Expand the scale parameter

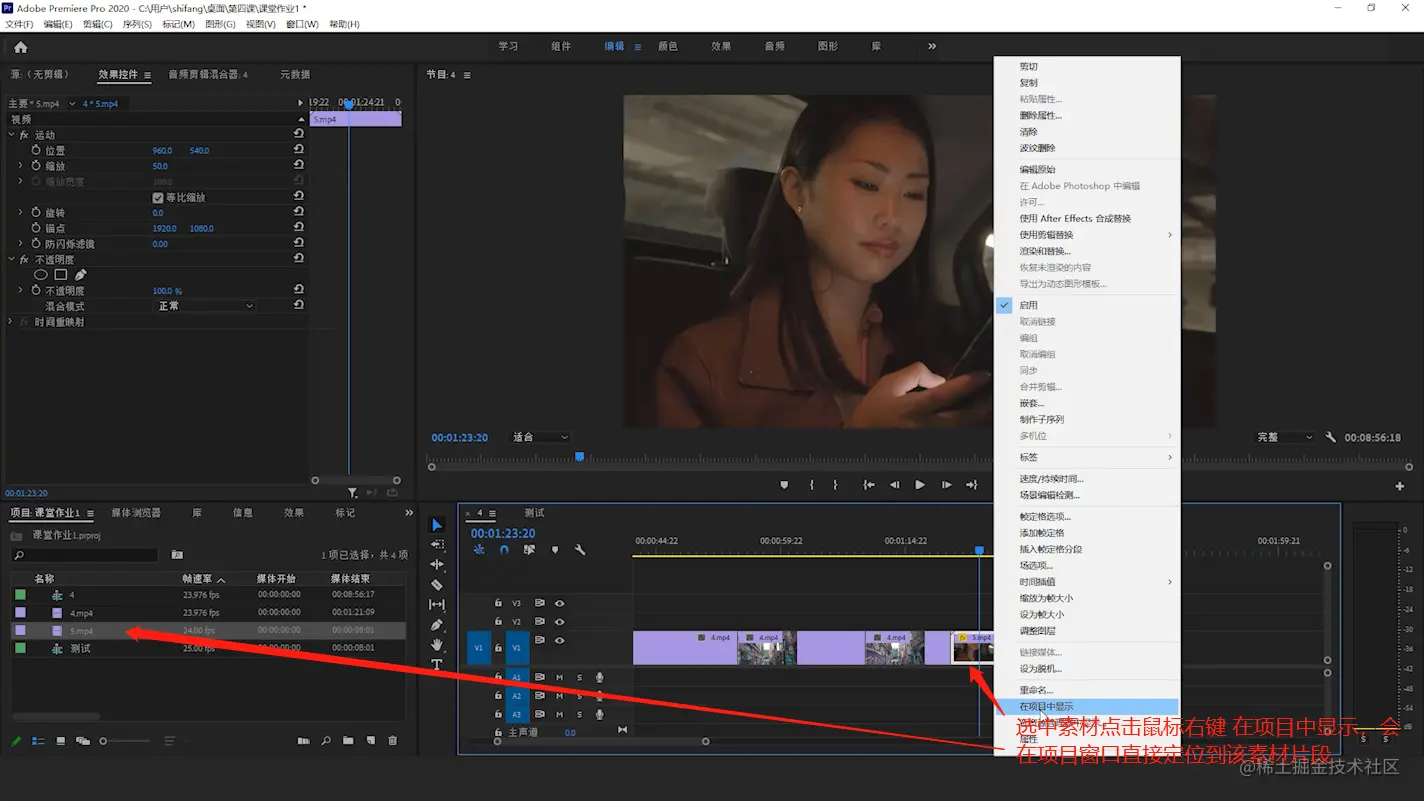pos(21,166)
